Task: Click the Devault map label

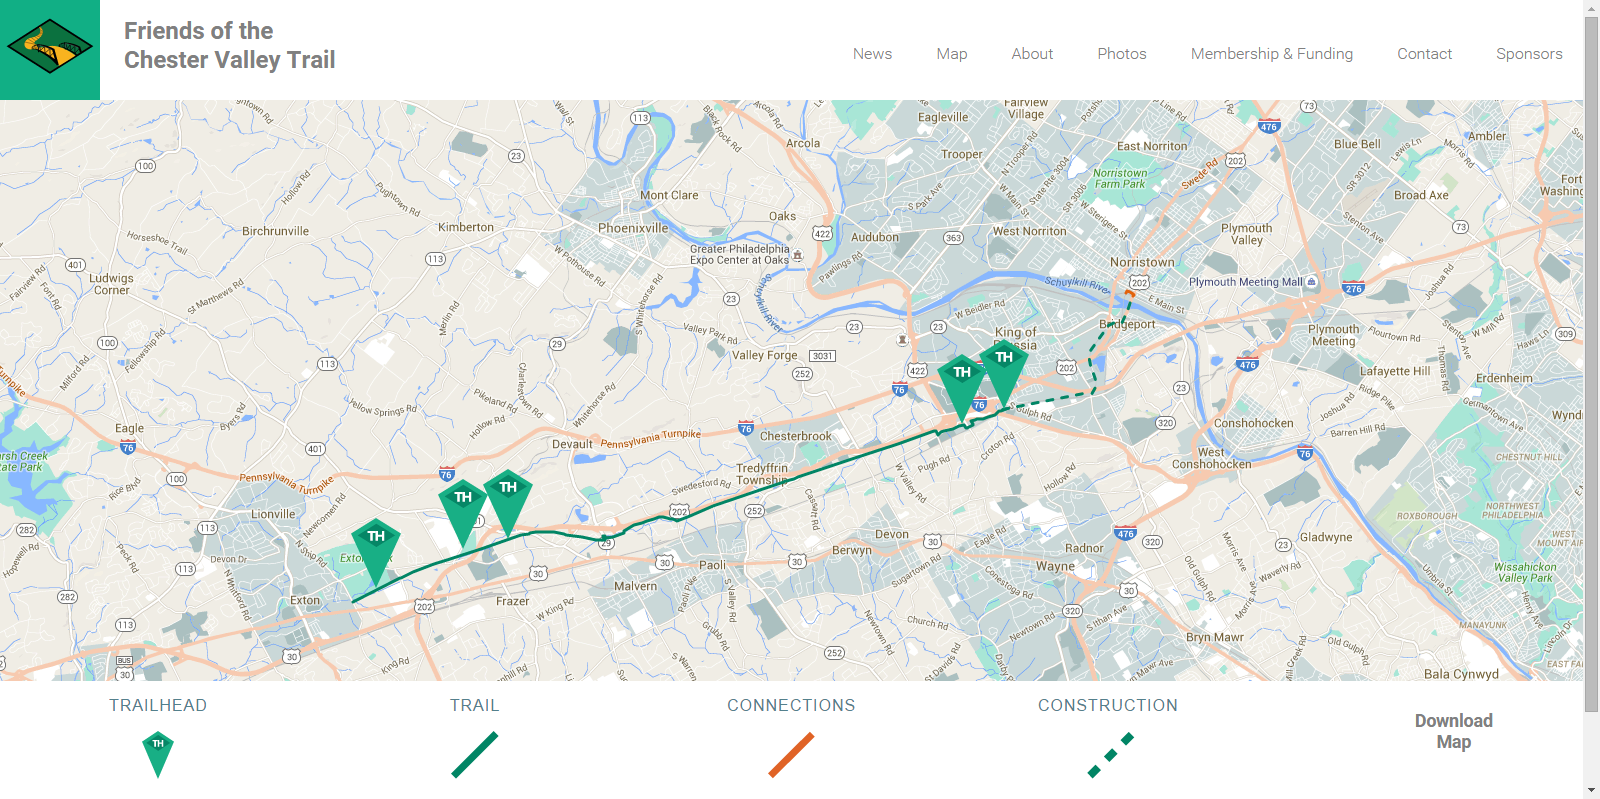Action: point(572,444)
